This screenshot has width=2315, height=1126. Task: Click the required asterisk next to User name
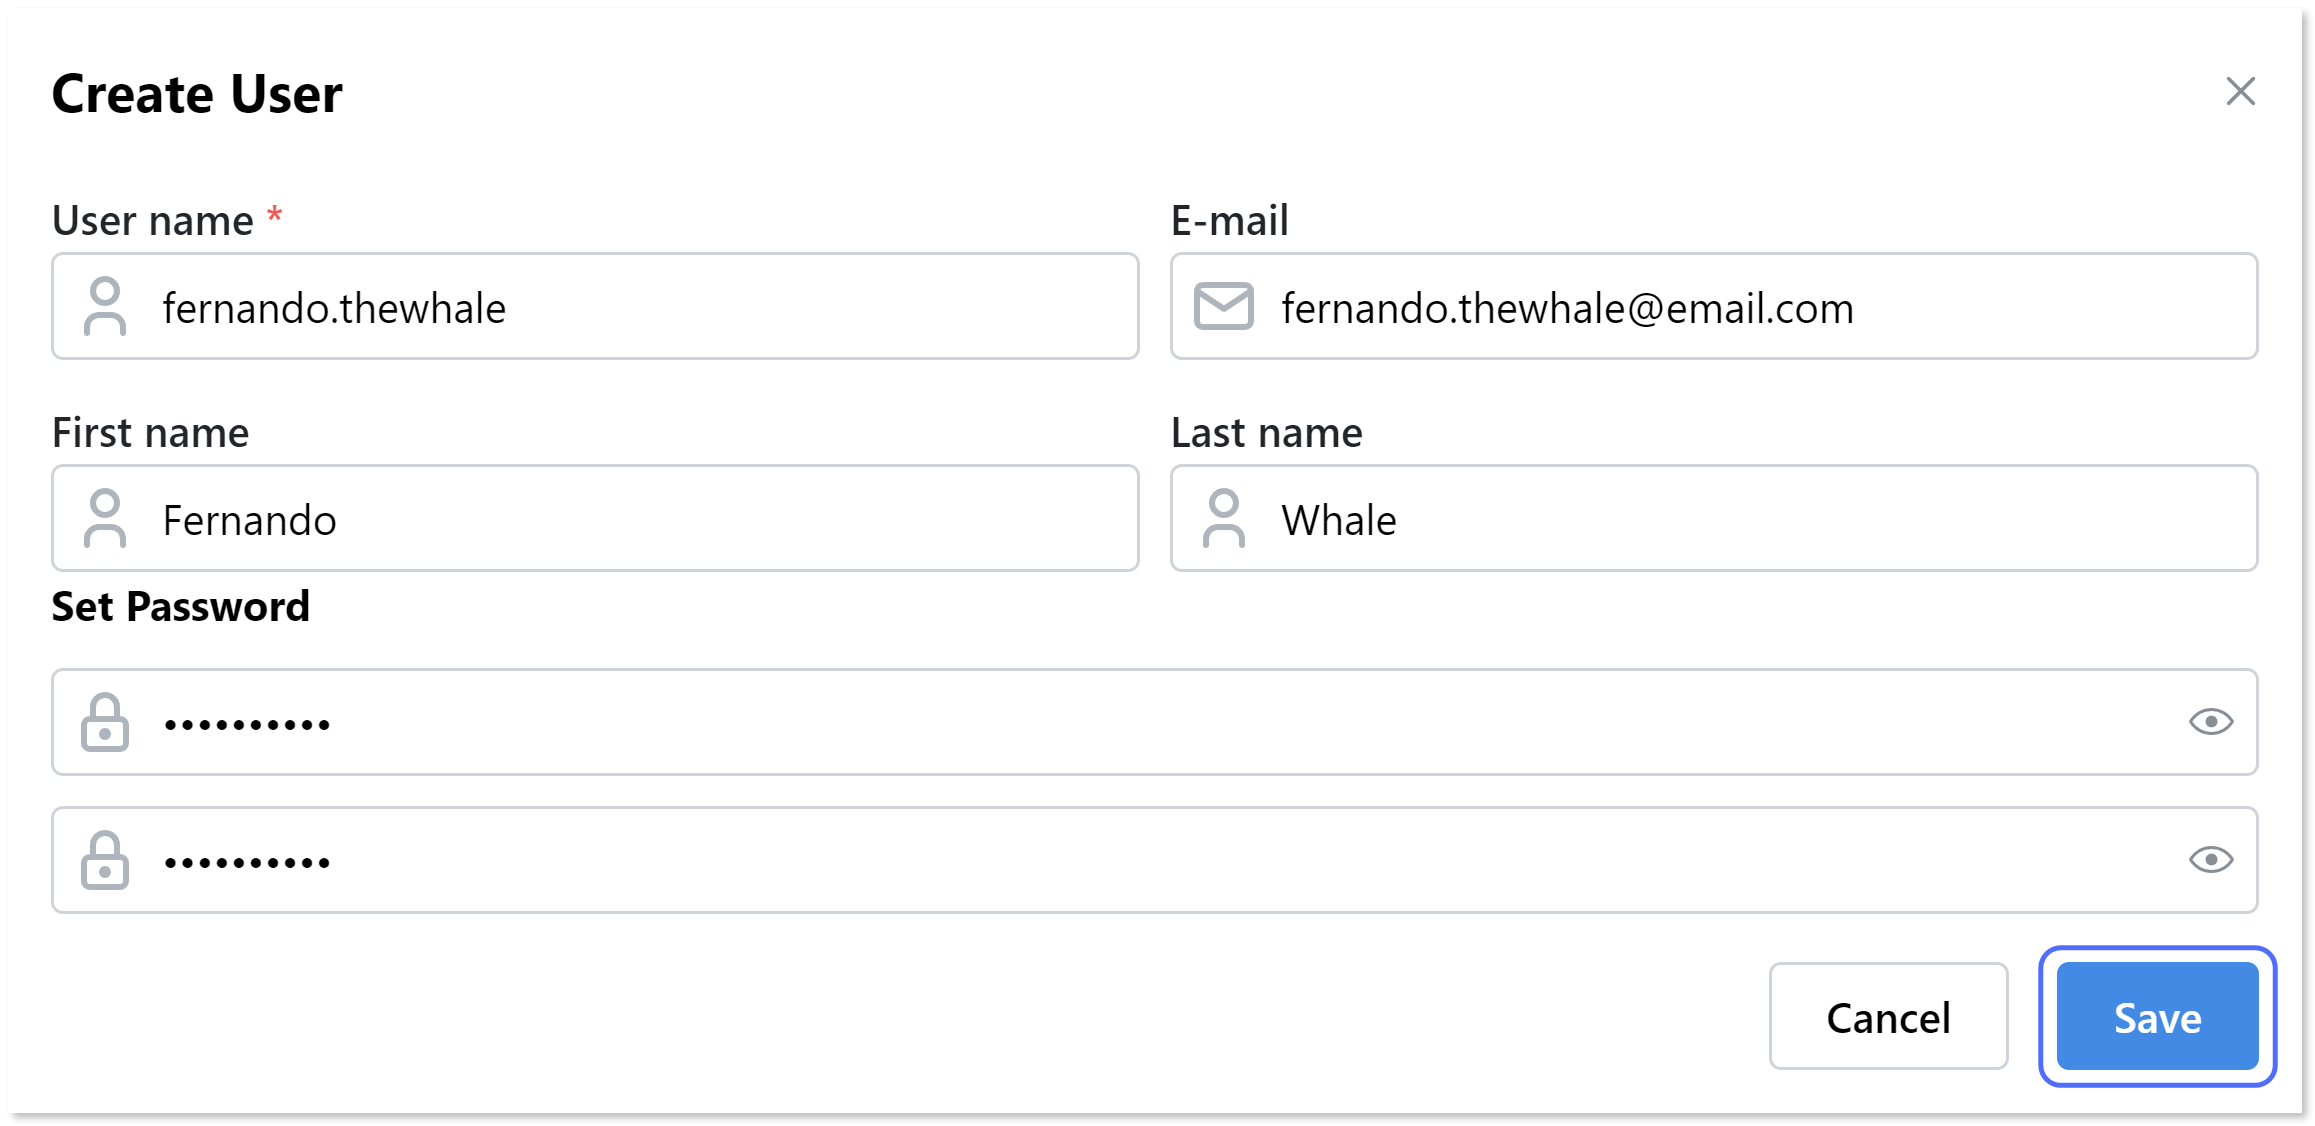[273, 214]
